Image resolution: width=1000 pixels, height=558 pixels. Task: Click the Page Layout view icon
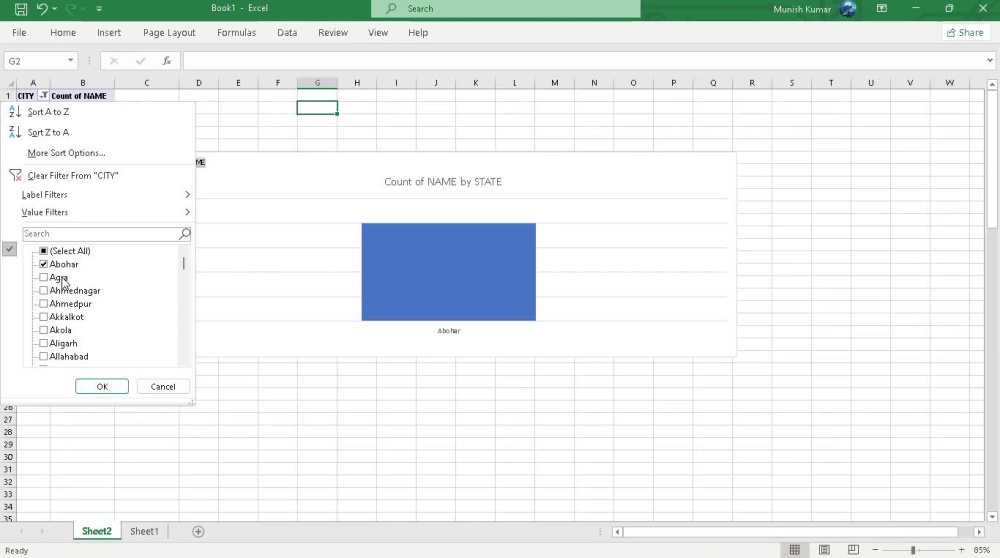pyautogui.click(x=824, y=550)
